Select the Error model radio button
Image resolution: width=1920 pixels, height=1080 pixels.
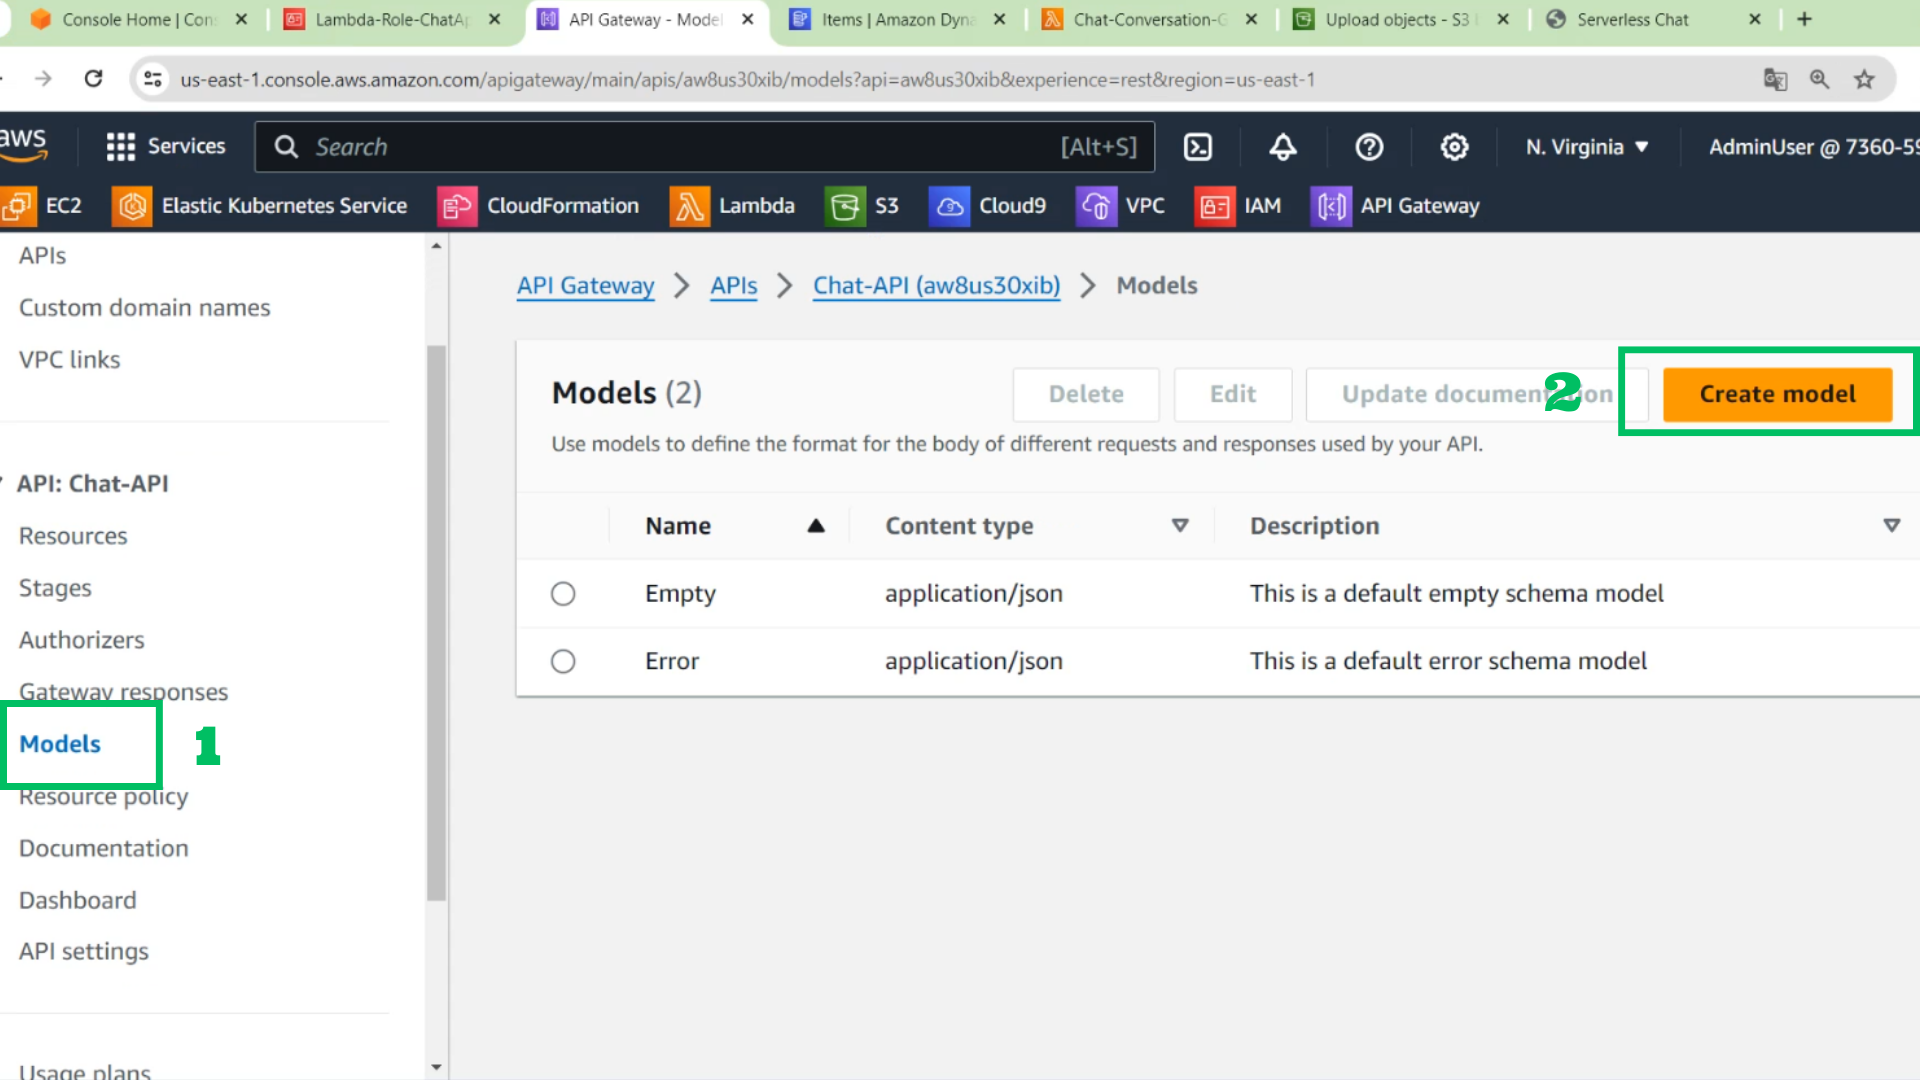[x=563, y=662]
